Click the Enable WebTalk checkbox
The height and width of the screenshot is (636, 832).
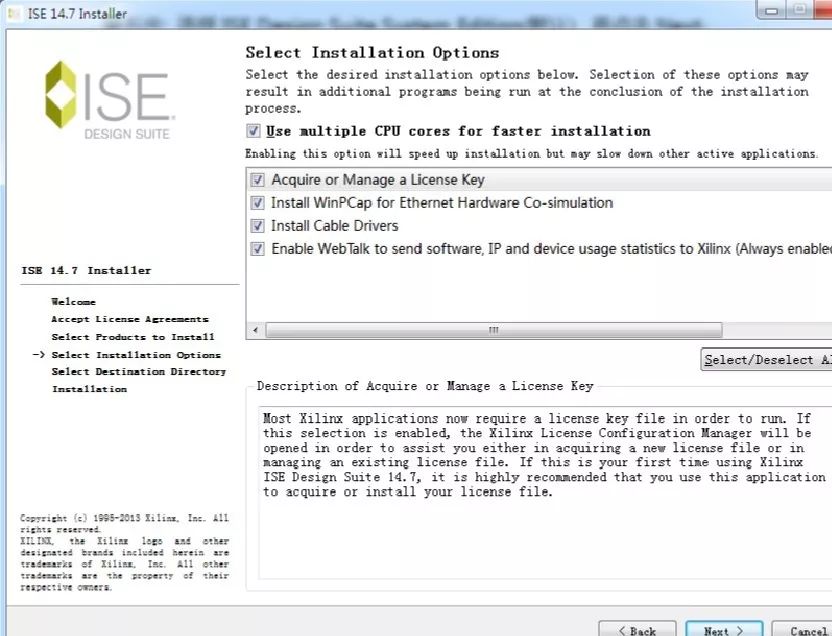257,249
